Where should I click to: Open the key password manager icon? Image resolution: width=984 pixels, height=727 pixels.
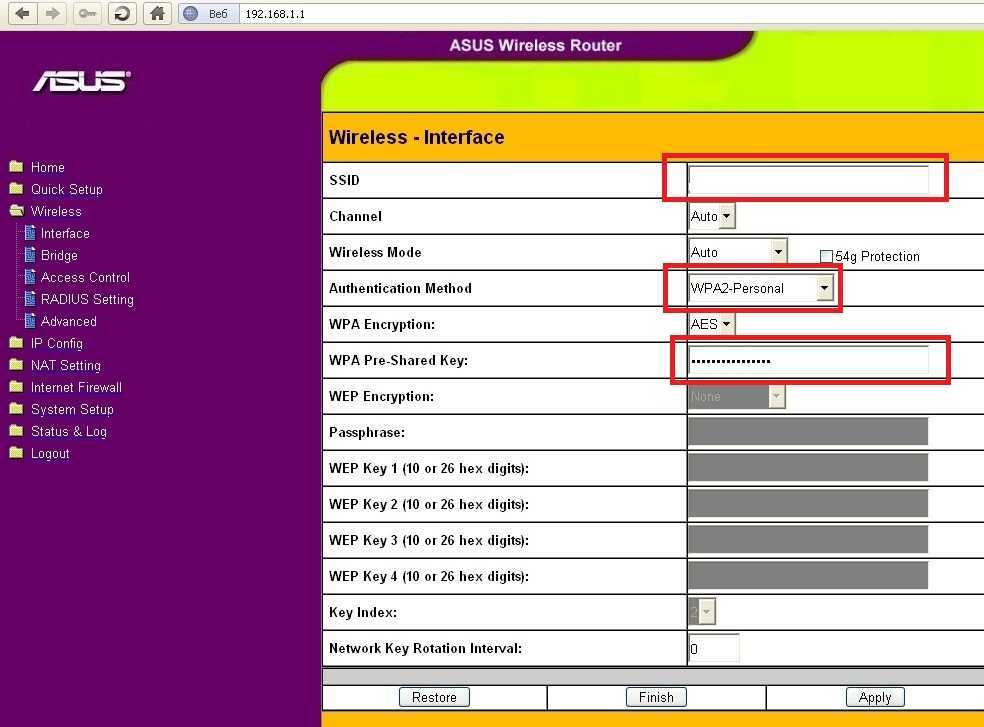click(87, 13)
